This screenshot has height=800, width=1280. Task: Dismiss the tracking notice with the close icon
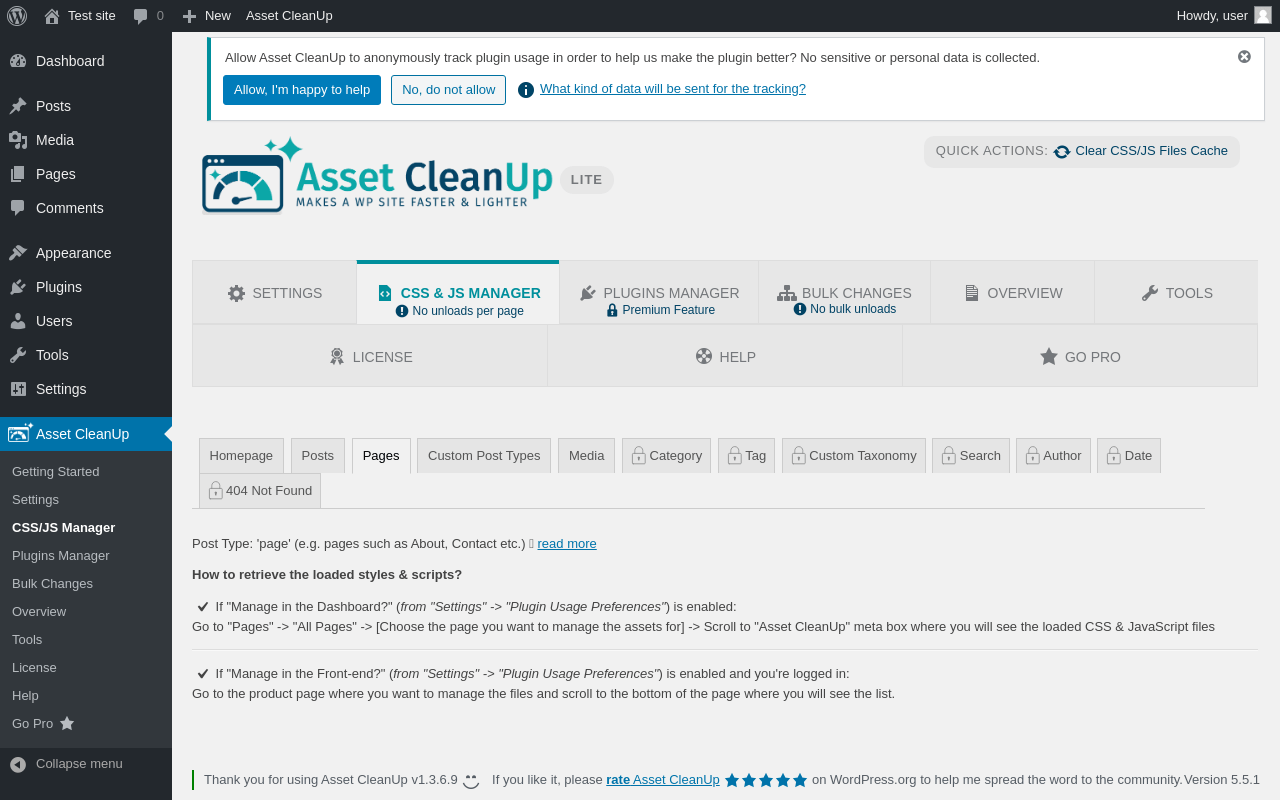click(x=1244, y=57)
